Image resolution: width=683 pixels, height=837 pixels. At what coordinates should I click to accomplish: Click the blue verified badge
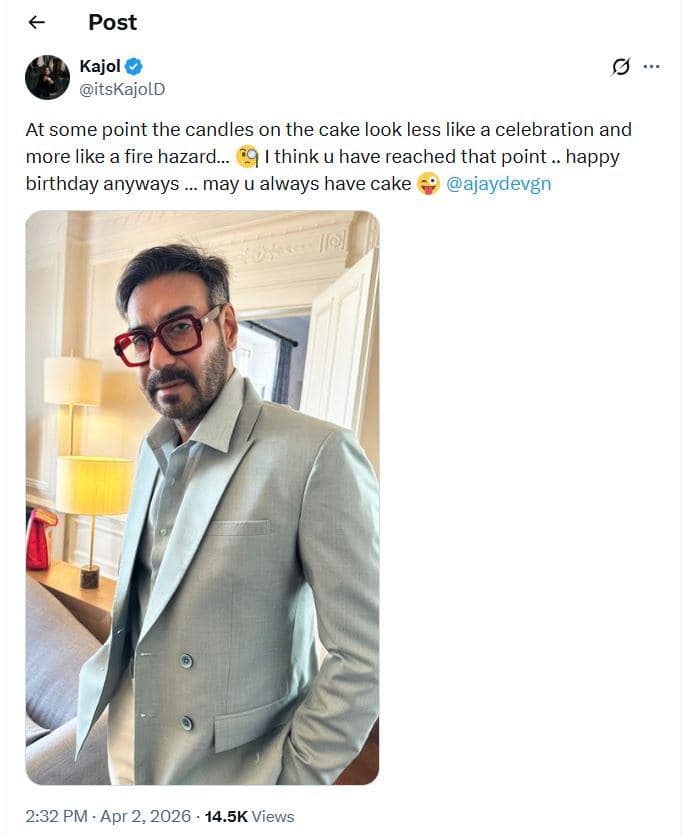pos(134,66)
